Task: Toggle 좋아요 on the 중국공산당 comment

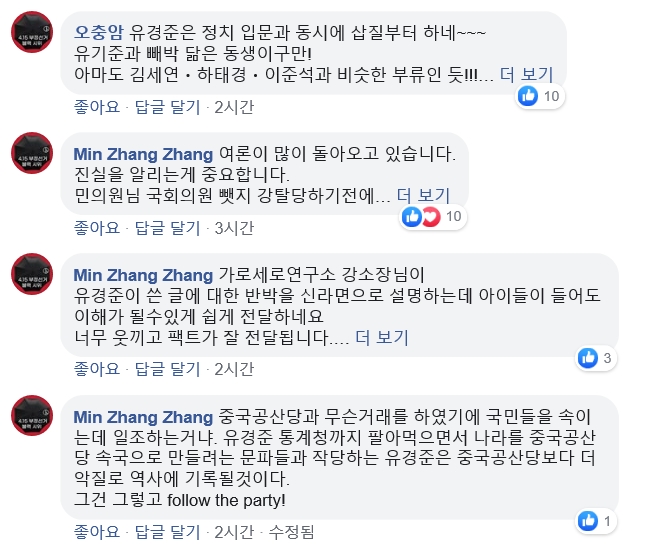Action: point(97,531)
